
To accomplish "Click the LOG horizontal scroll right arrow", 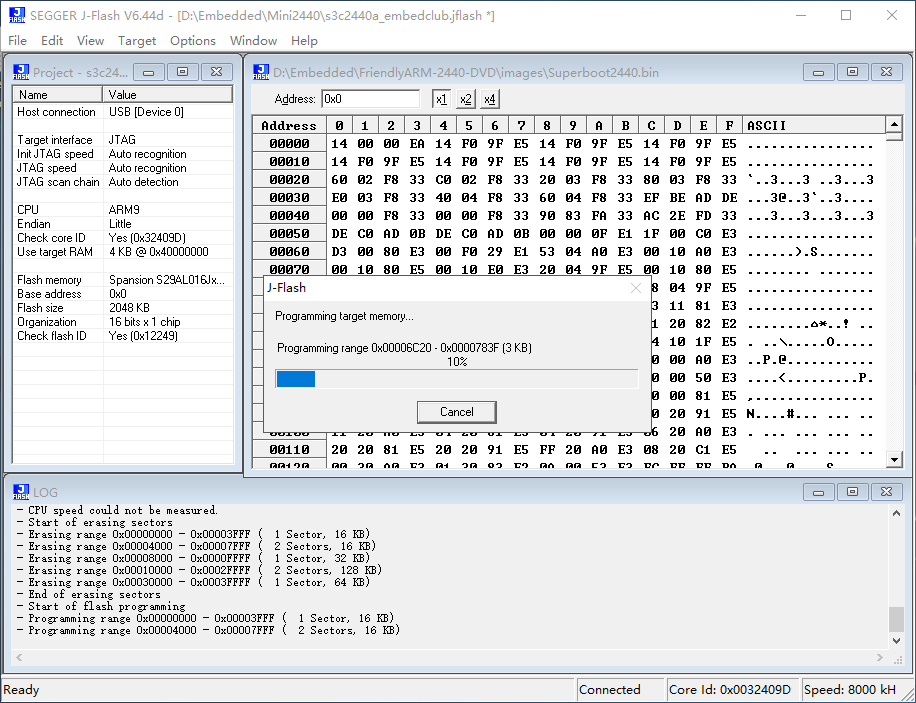I will (x=880, y=658).
